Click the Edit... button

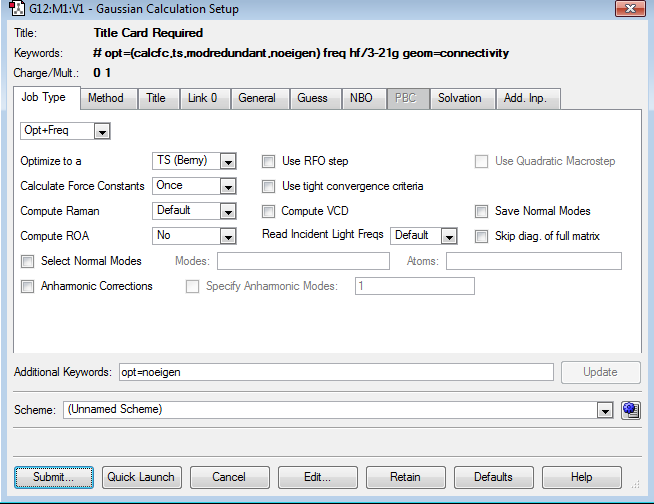point(318,477)
